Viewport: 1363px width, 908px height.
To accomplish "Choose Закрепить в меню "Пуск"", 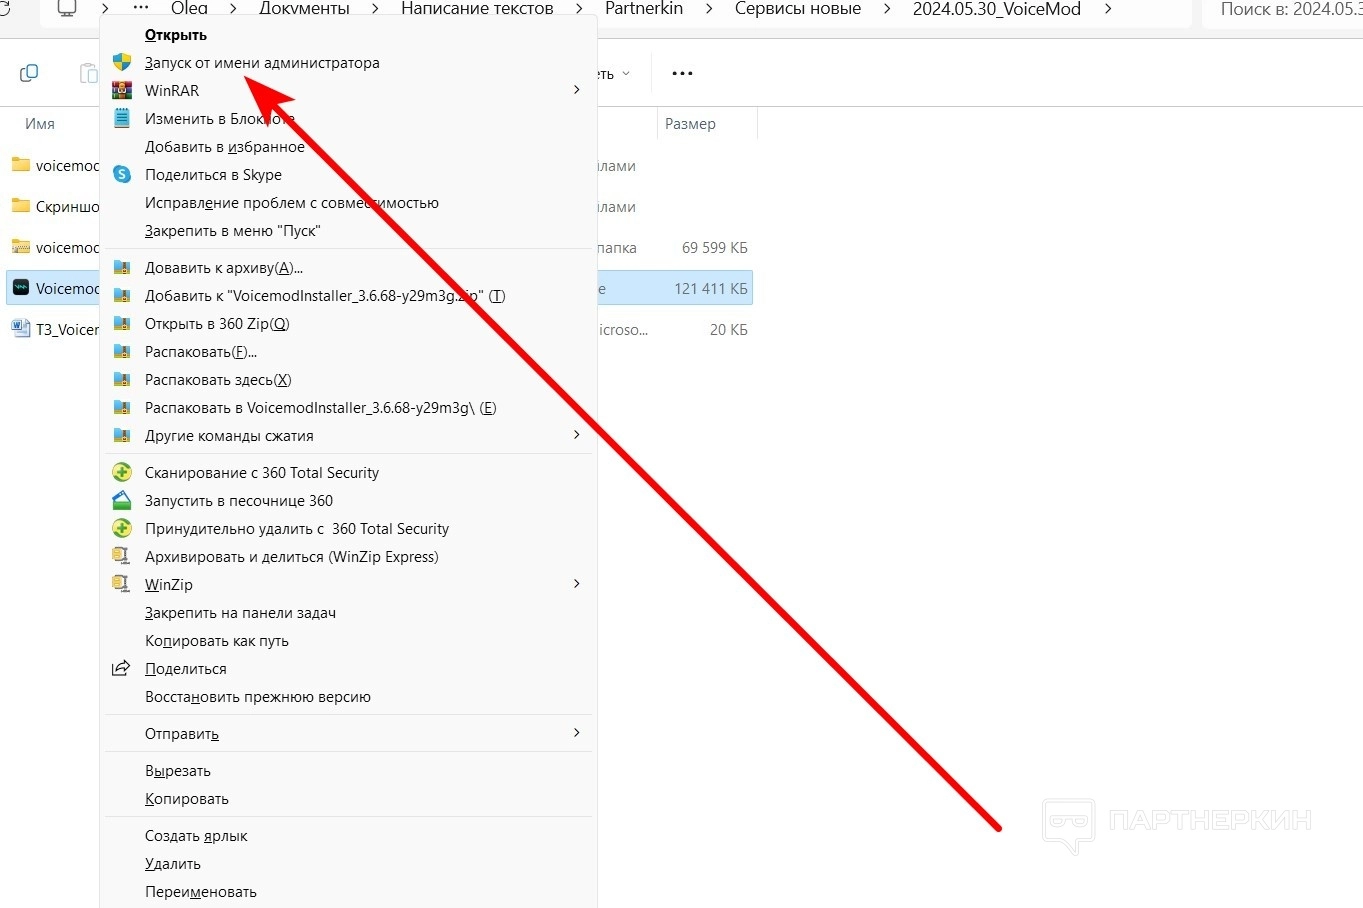I will click(x=233, y=230).
